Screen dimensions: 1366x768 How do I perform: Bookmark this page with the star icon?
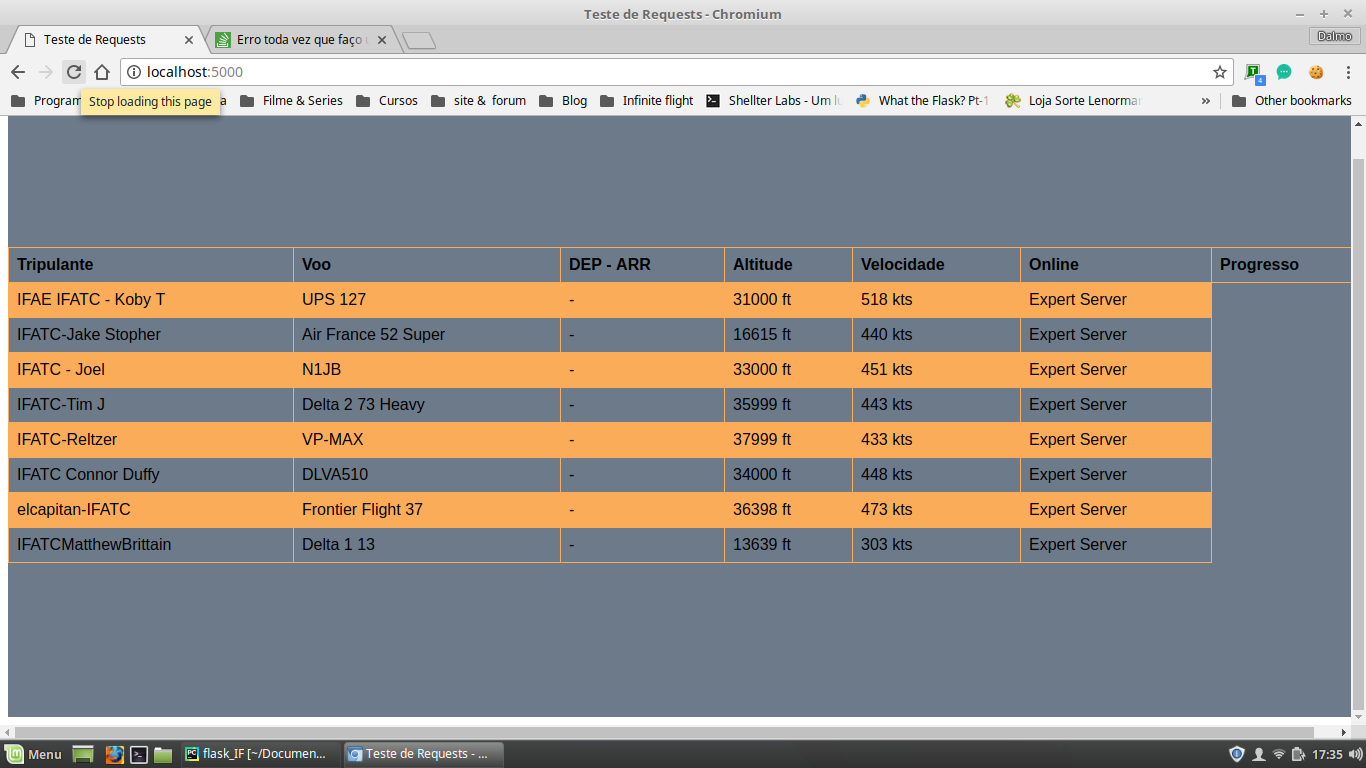tap(1220, 72)
